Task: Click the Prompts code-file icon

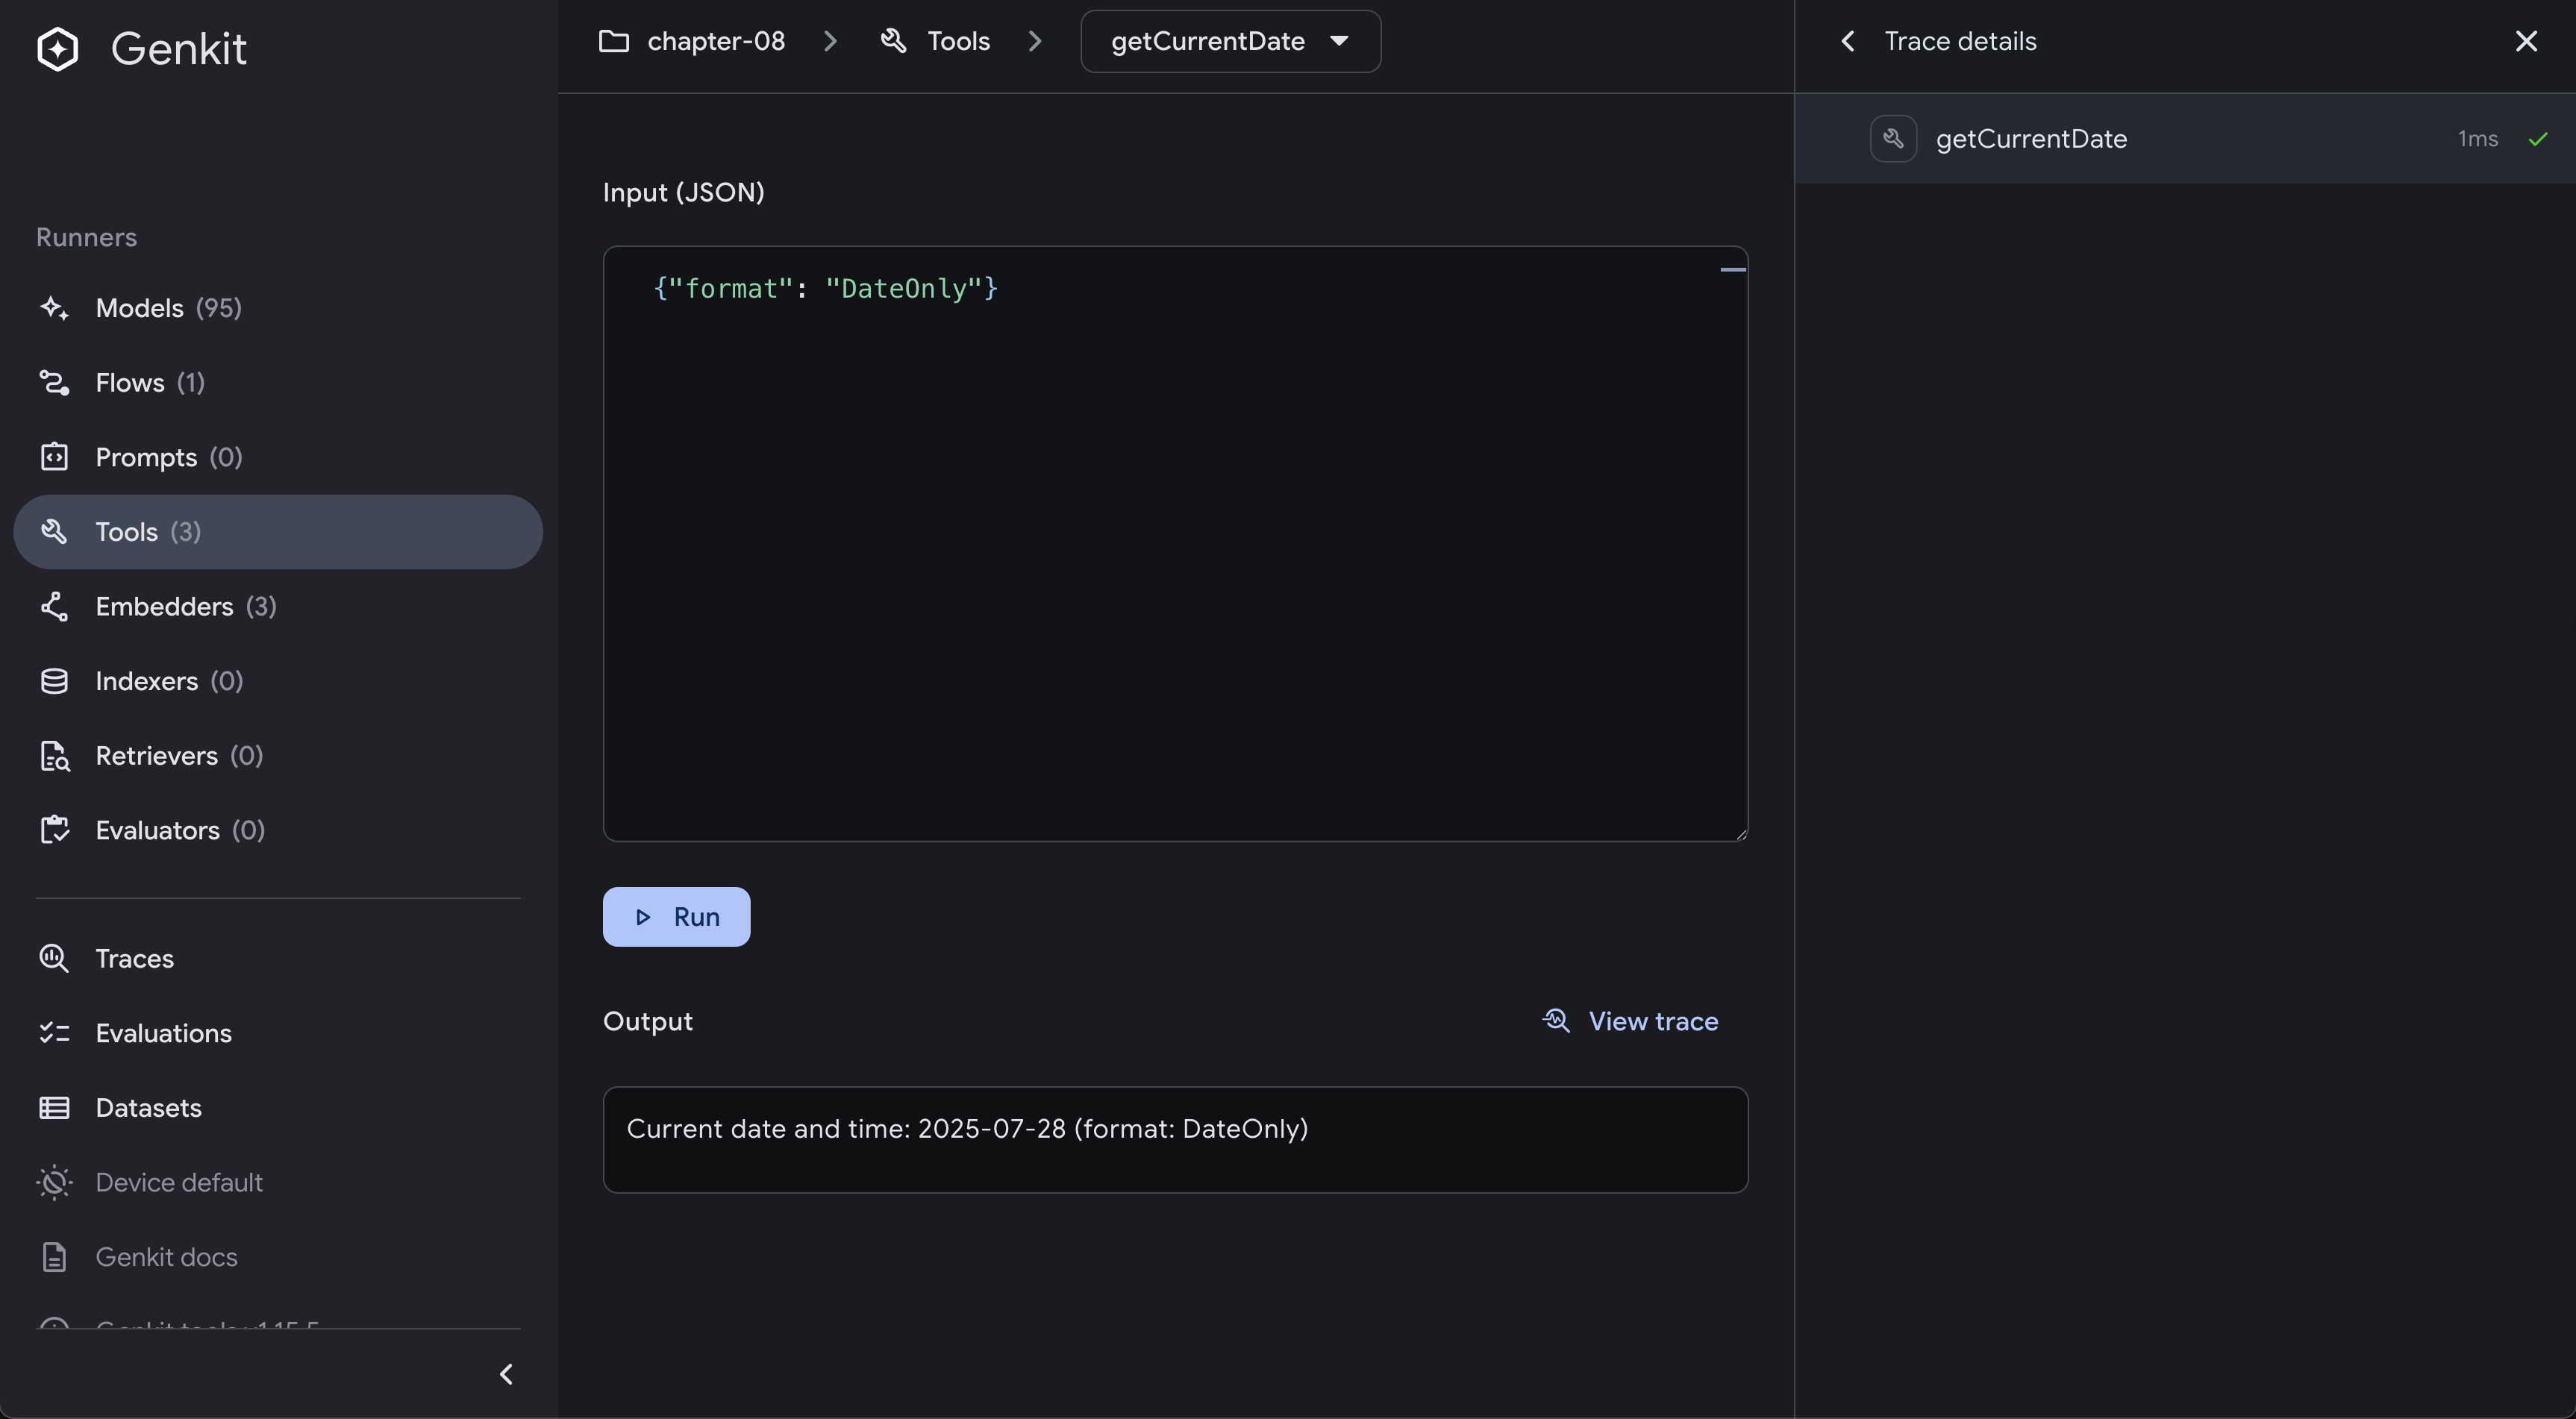Action: pos(54,457)
